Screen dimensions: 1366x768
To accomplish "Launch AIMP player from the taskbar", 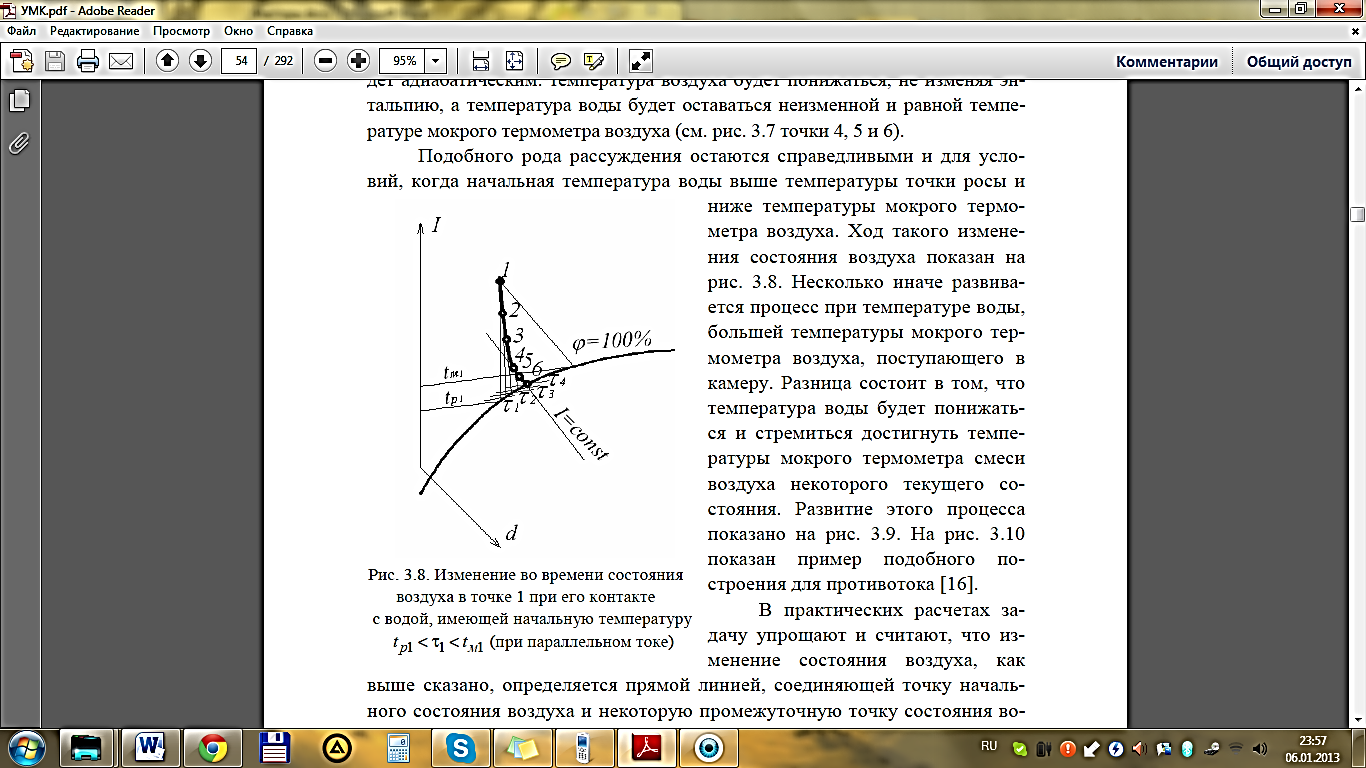I will click(x=337, y=747).
